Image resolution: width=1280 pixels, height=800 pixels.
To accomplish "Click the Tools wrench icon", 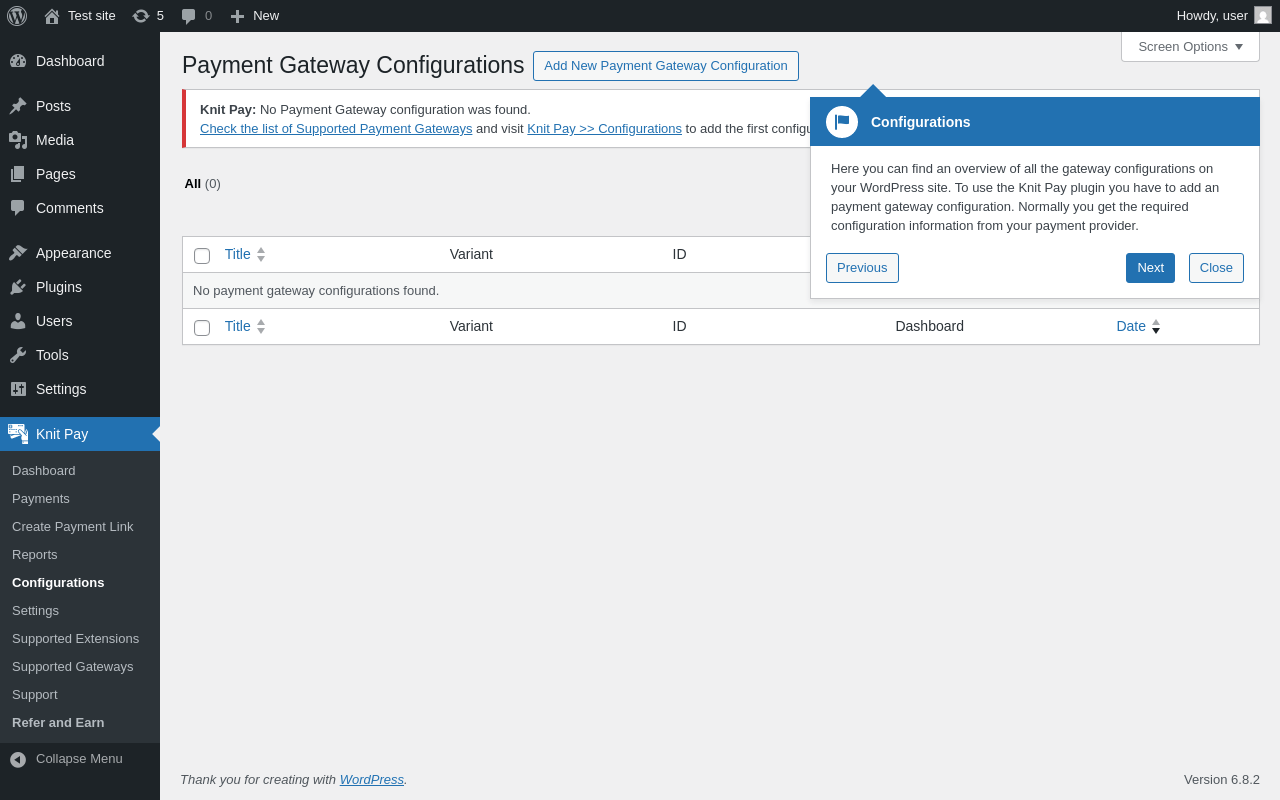I will coord(18,355).
